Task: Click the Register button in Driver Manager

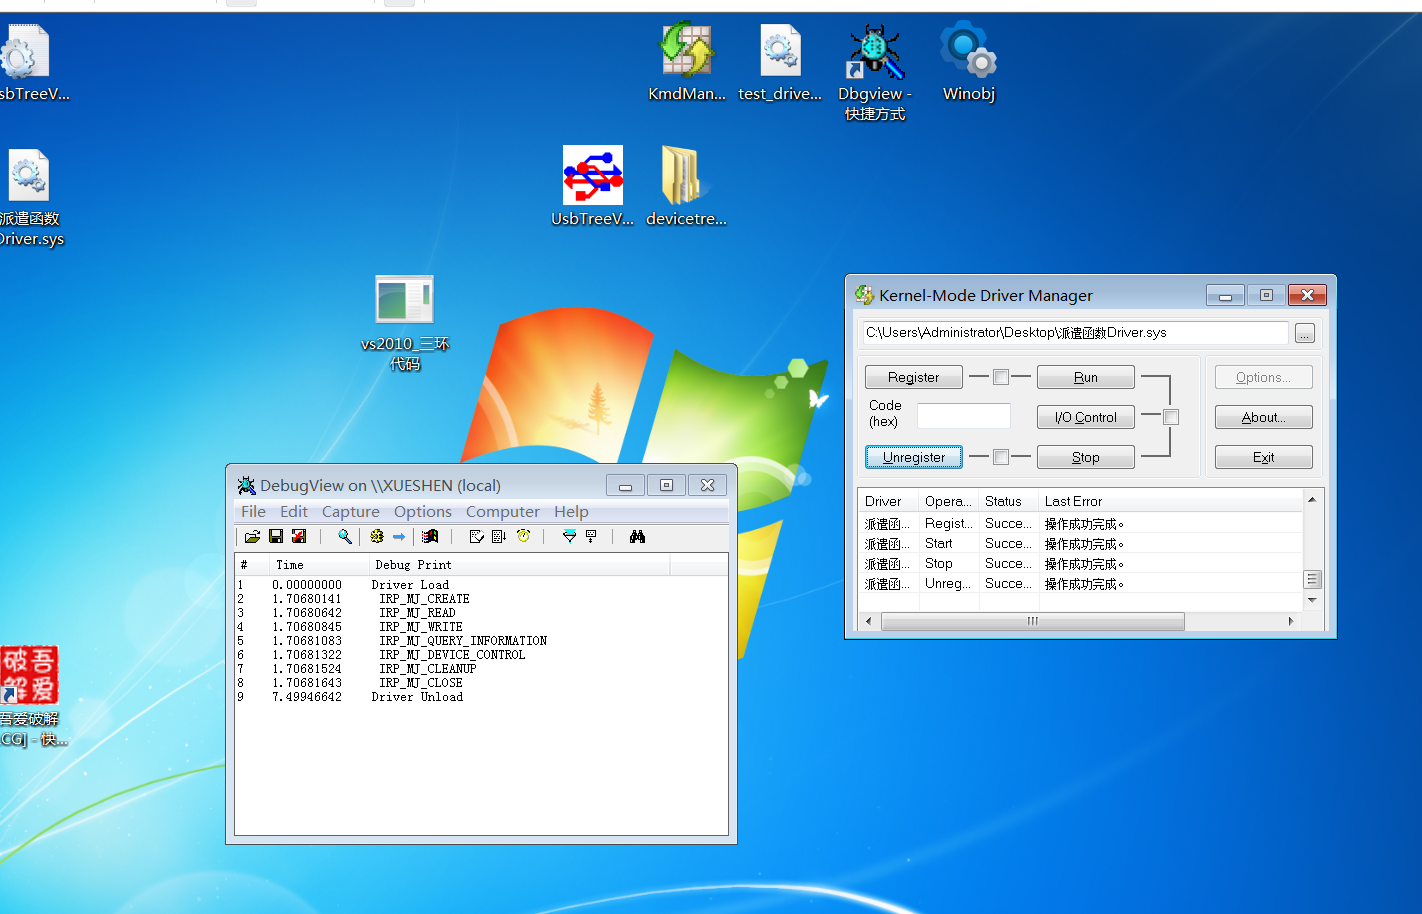Action: [x=914, y=377]
